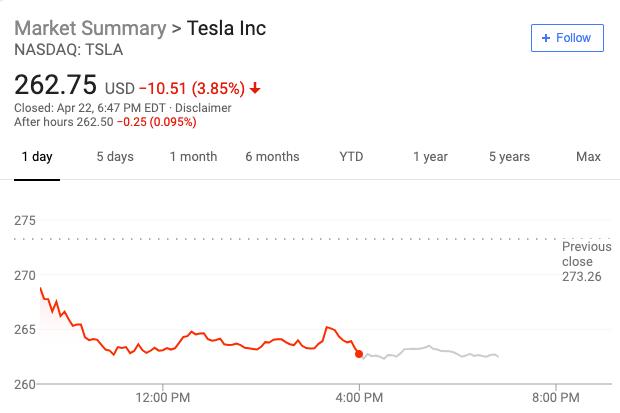
Task: Click the Market Summary breadcrumb link
Action: [x=89, y=28]
